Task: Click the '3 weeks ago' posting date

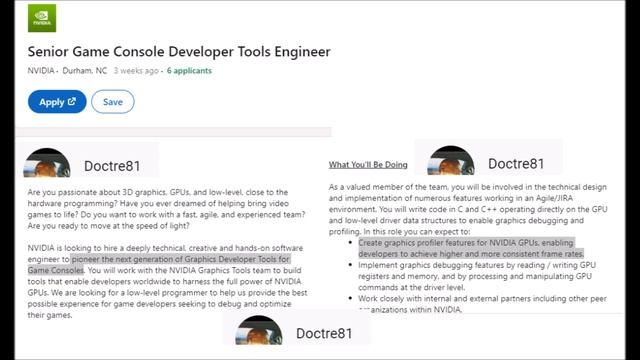Action: pos(136,71)
